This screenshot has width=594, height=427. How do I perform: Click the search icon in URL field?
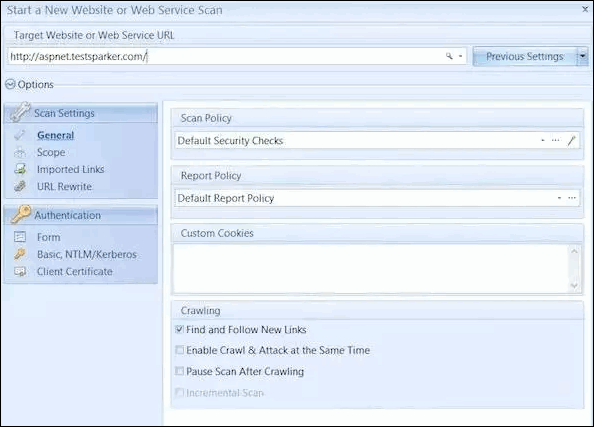point(449,56)
